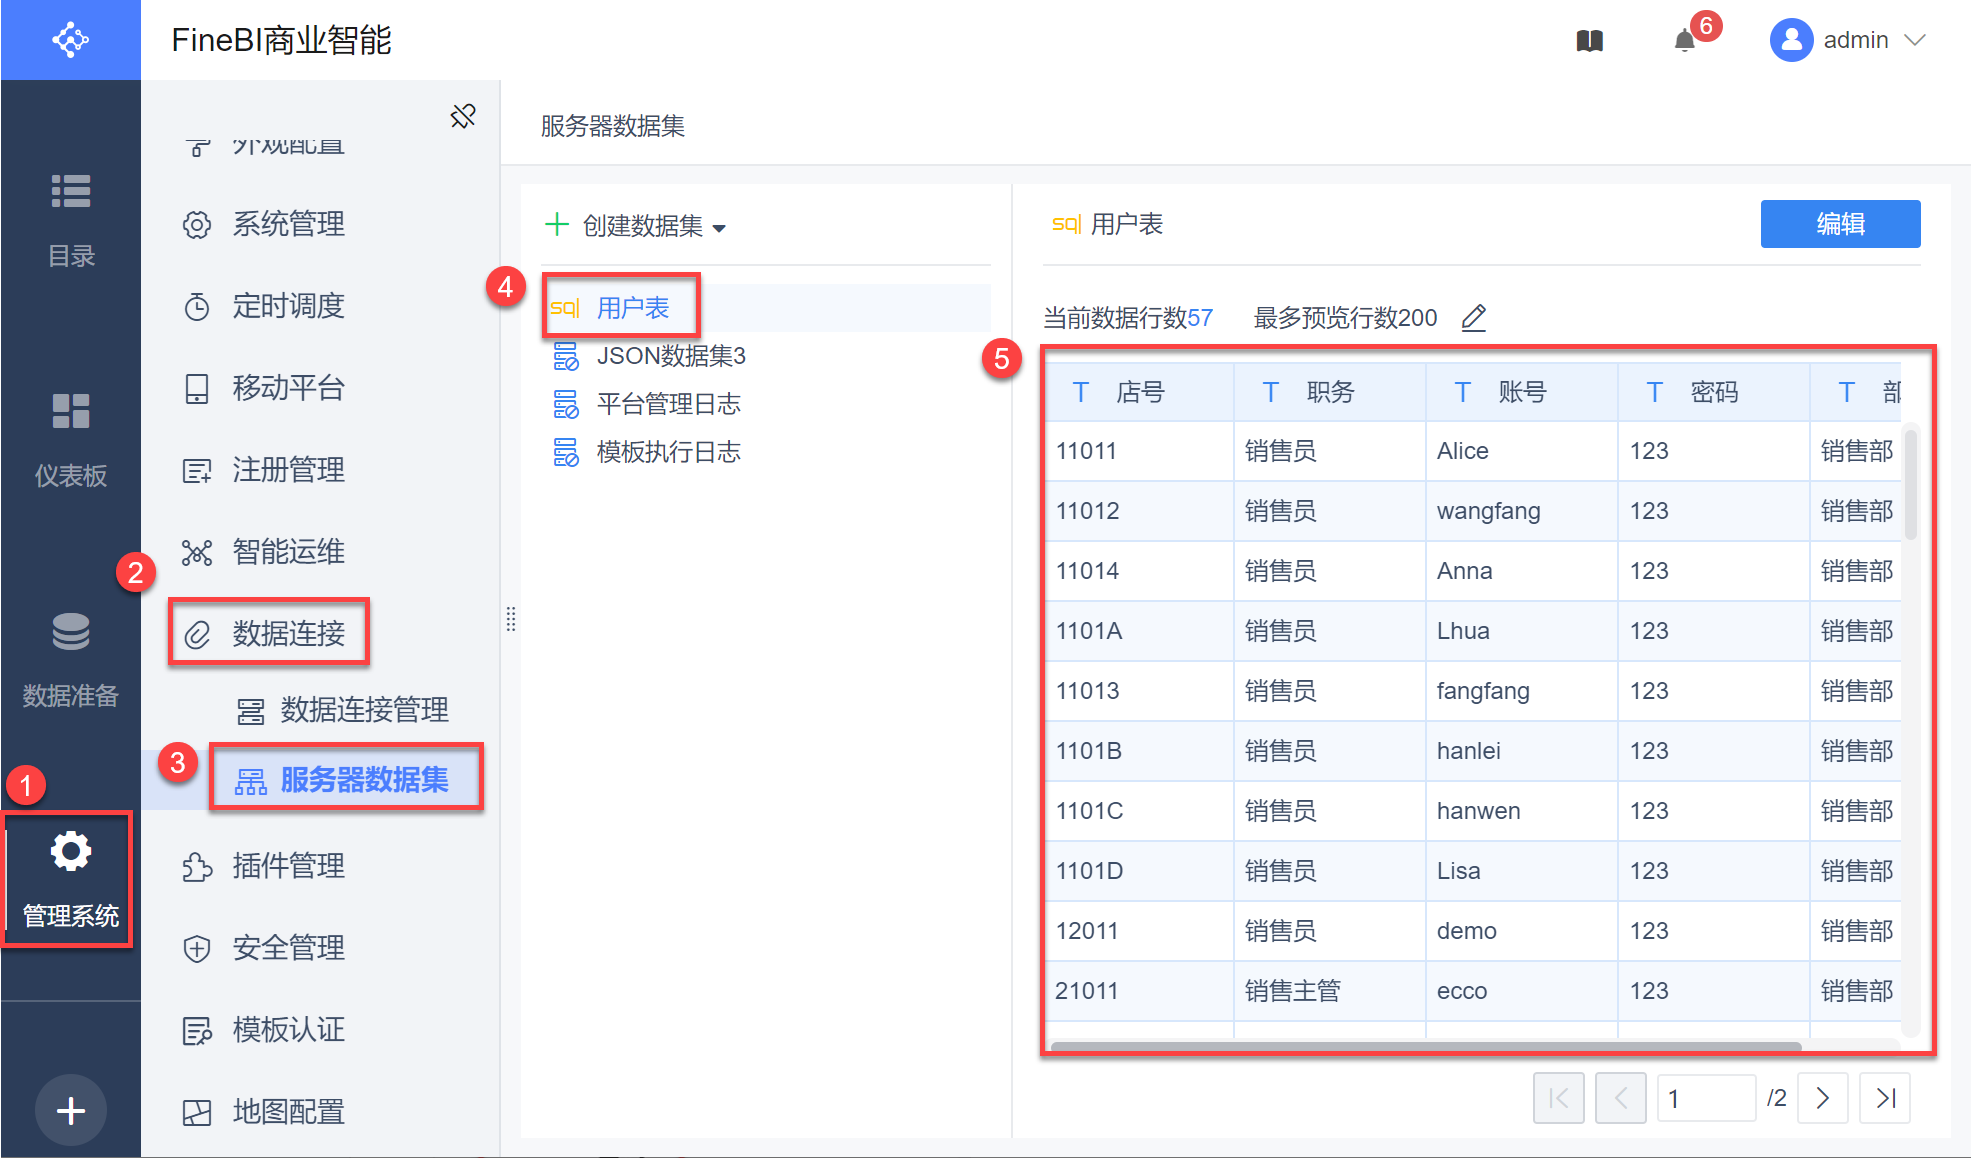
Task: Select 平台管理日志 dataset
Action: (668, 404)
